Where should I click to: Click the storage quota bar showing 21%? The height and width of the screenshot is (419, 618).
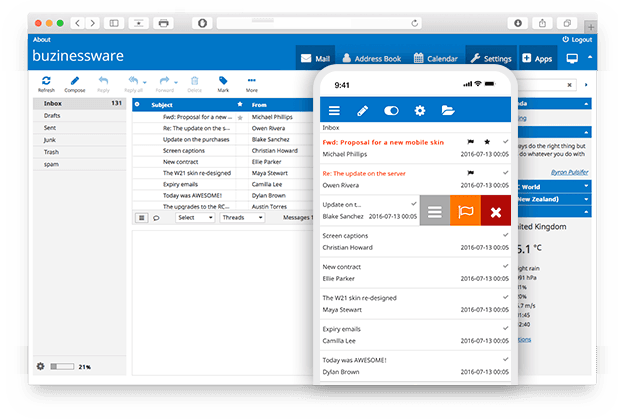64,367
